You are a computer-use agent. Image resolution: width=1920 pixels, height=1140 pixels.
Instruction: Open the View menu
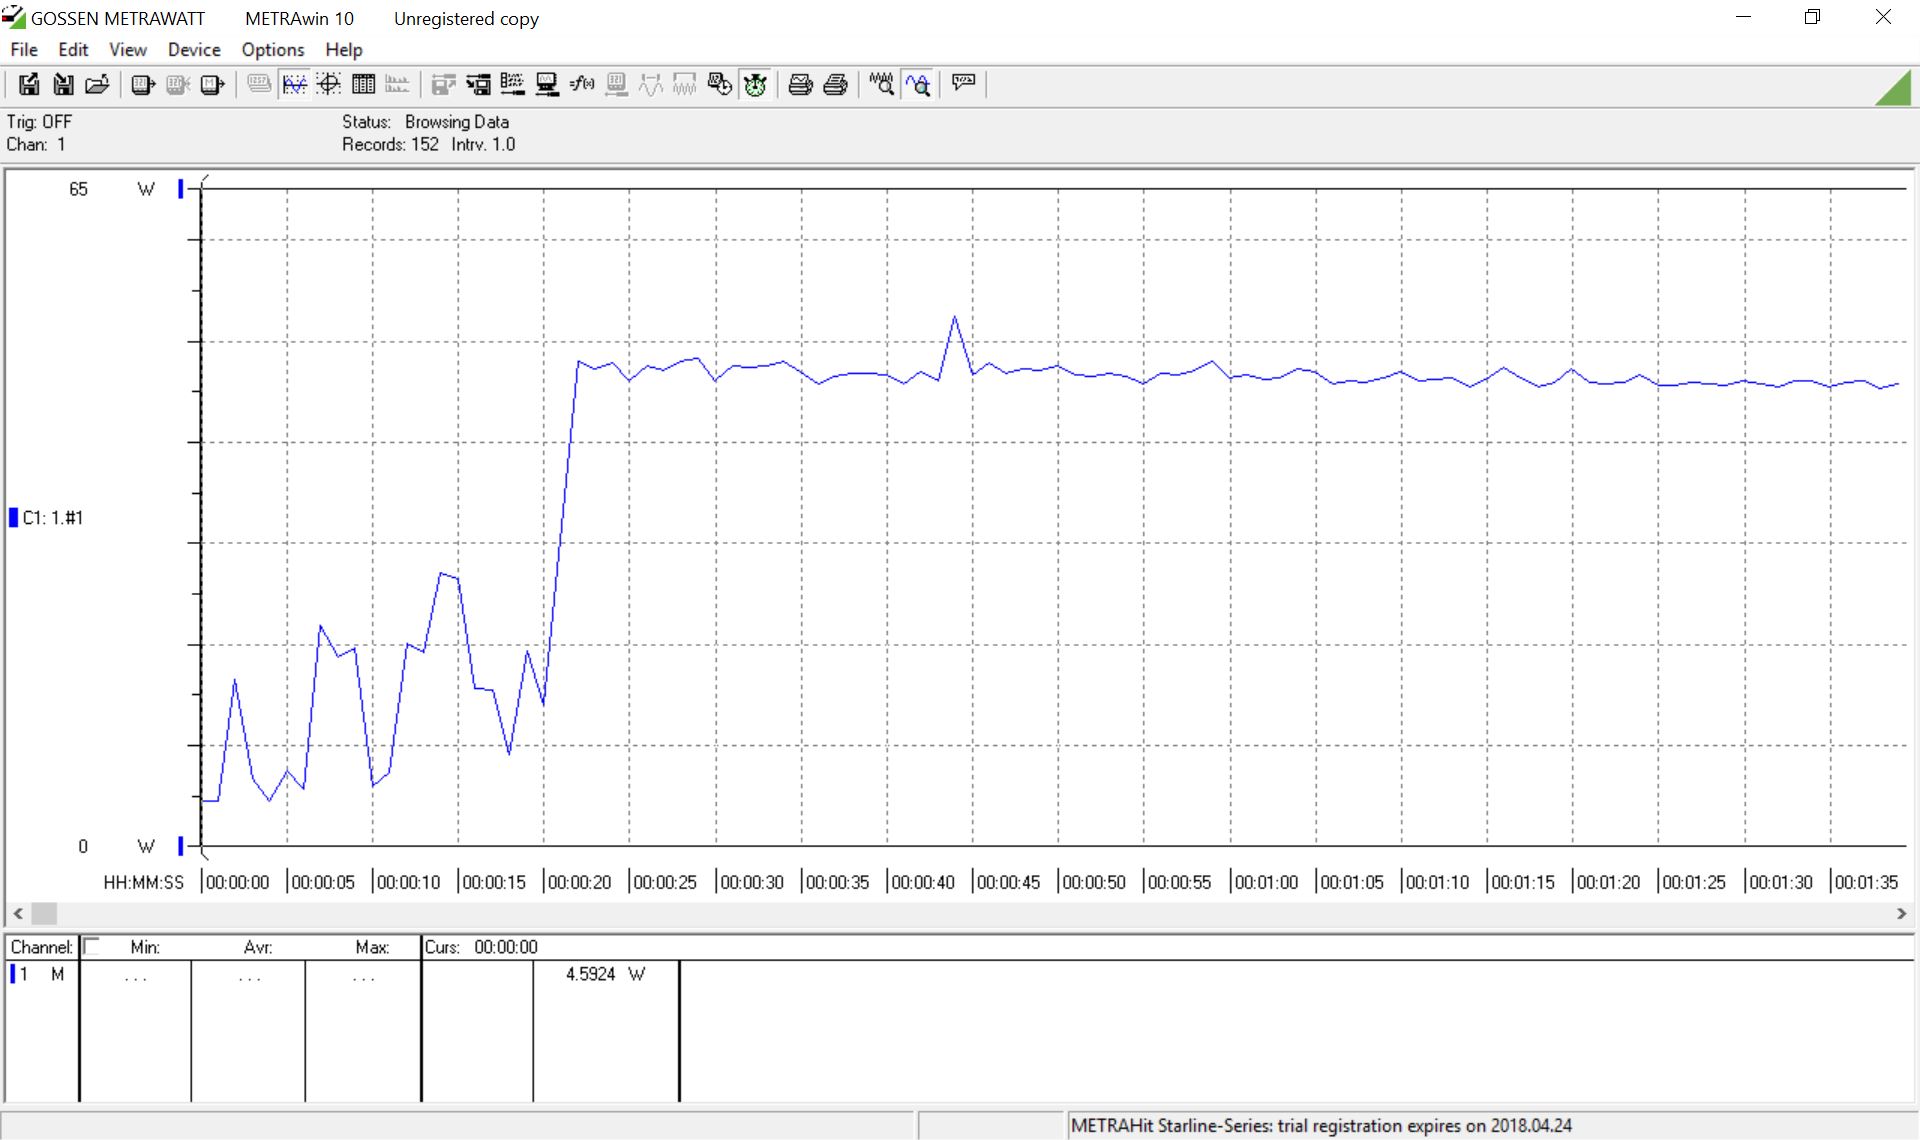(127, 50)
